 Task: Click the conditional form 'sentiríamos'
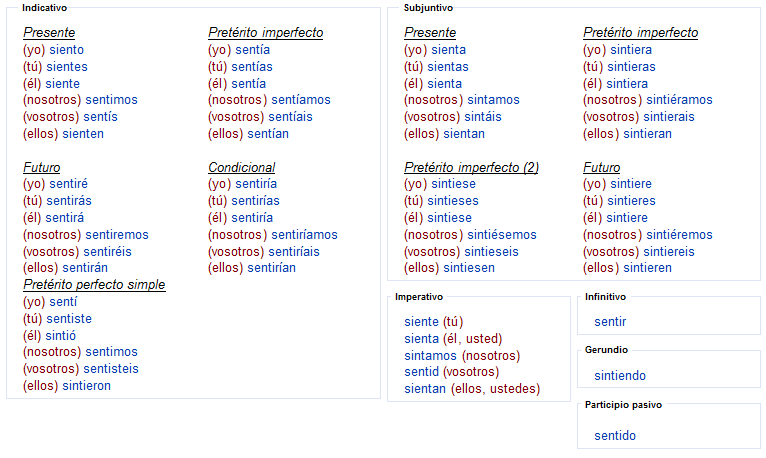[304, 235]
